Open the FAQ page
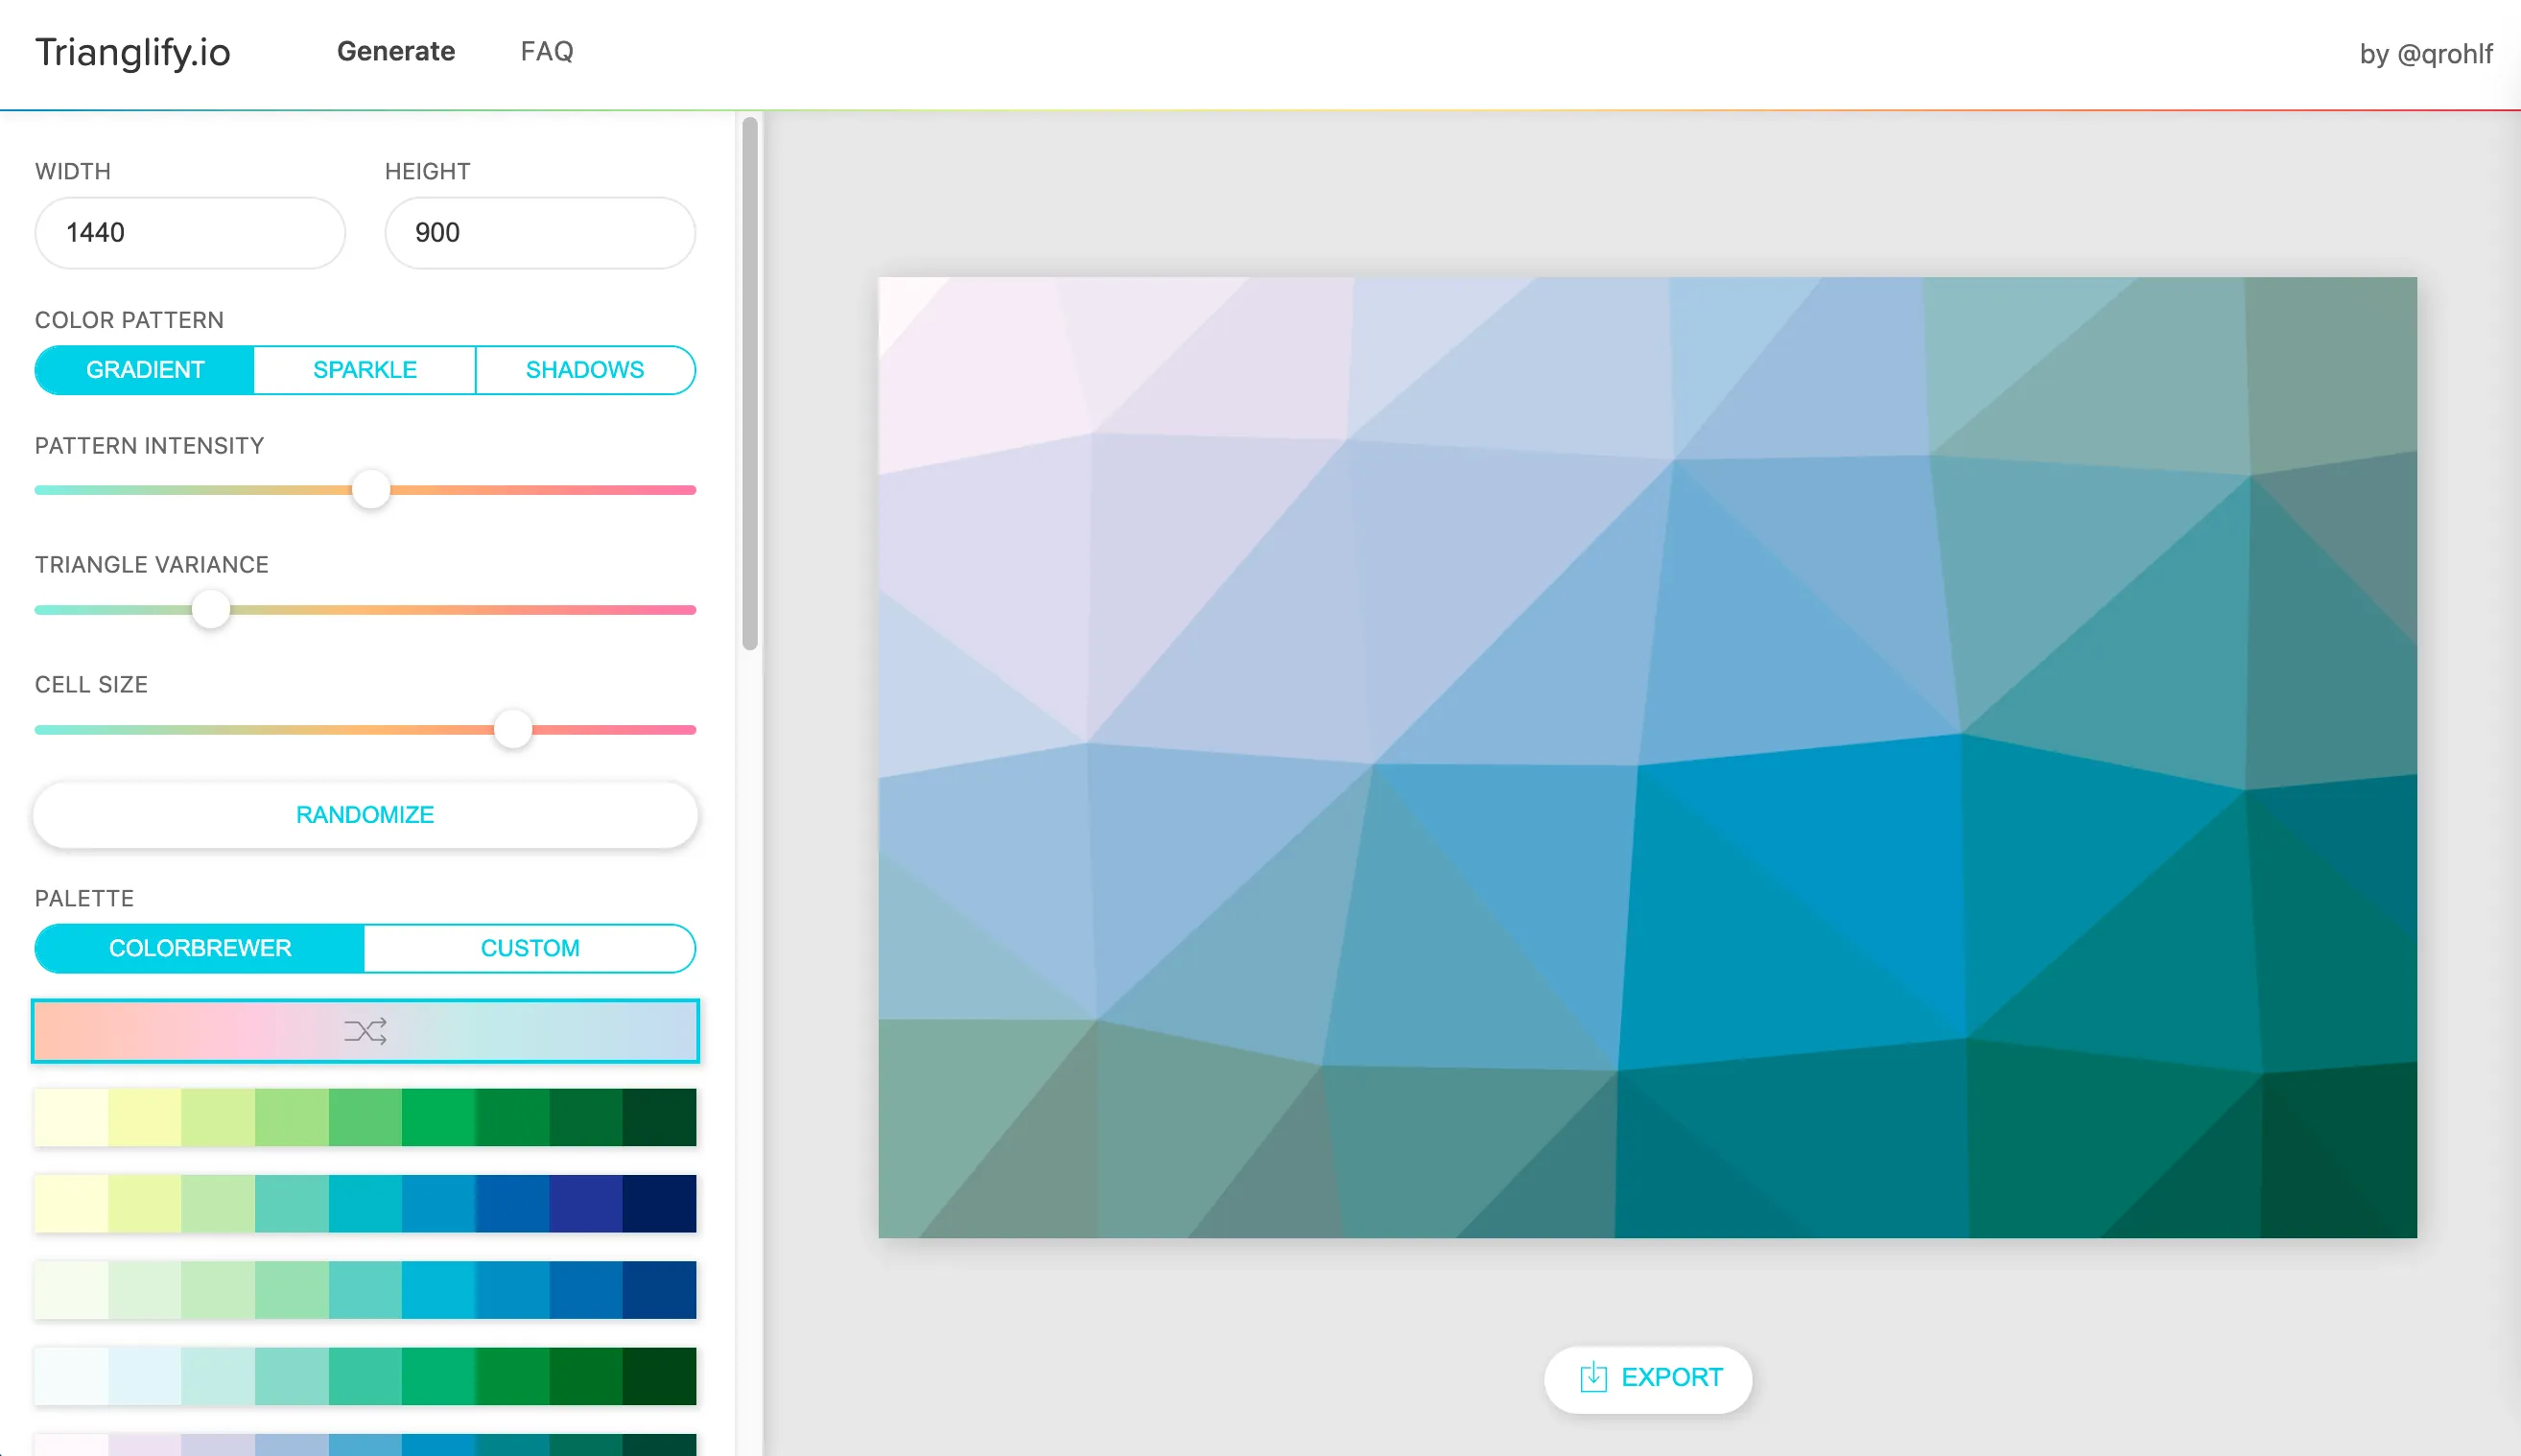The height and width of the screenshot is (1456, 2521). click(x=546, y=51)
